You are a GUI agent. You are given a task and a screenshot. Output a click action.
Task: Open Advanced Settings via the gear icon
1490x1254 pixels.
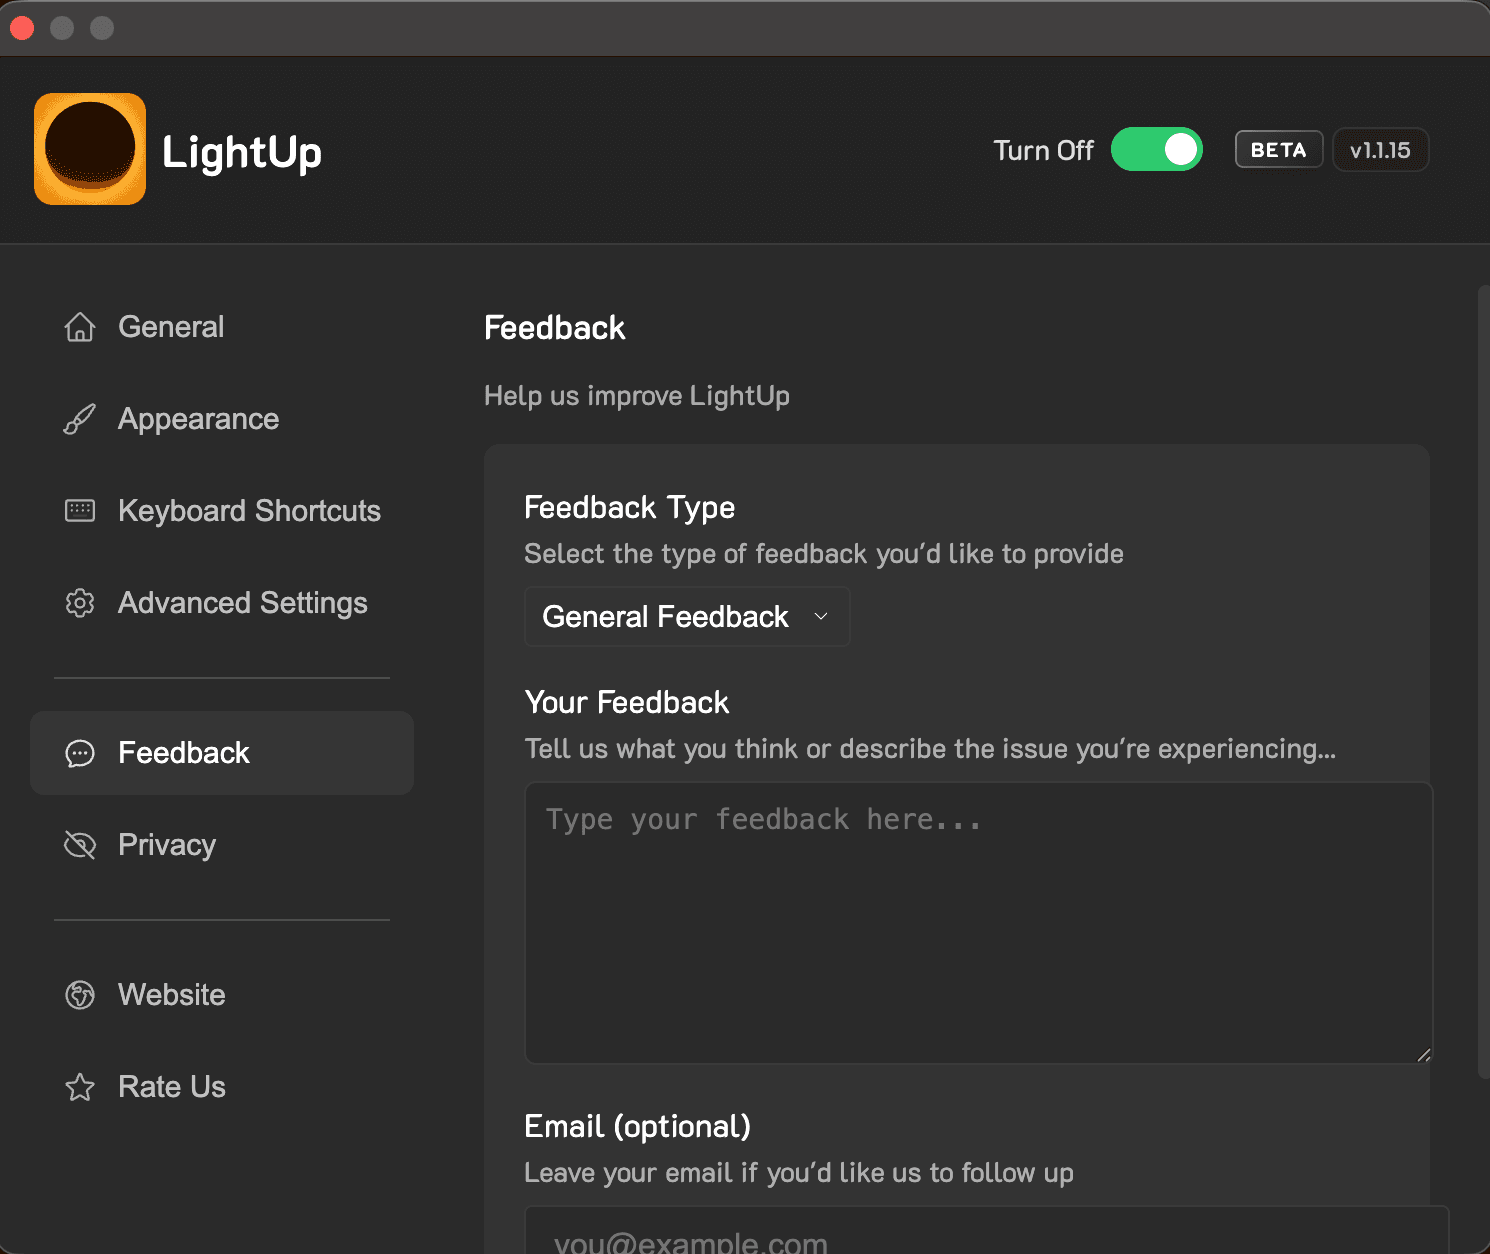pyautogui.click(x=79, y=602)
